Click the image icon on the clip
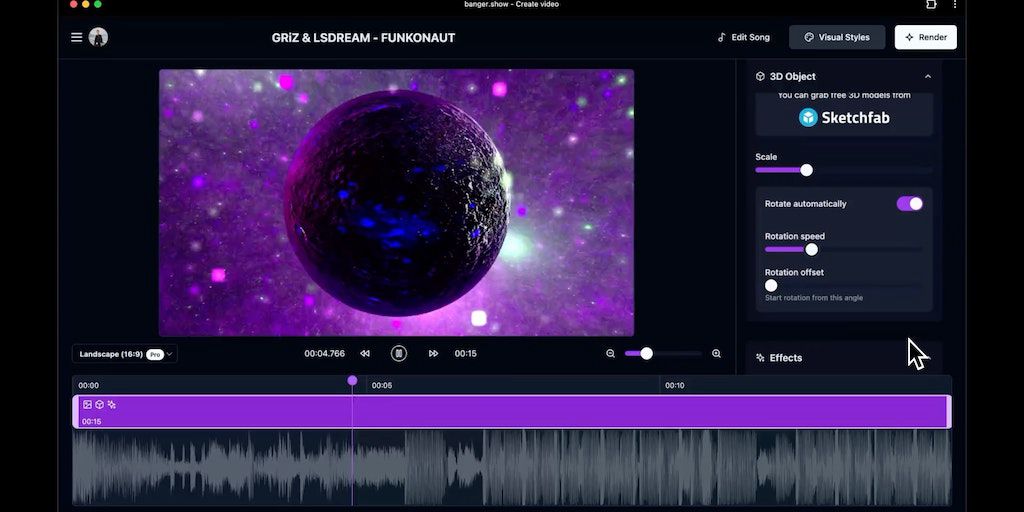The height and width of the screenshot is (512, 1024). click(87, 404)
